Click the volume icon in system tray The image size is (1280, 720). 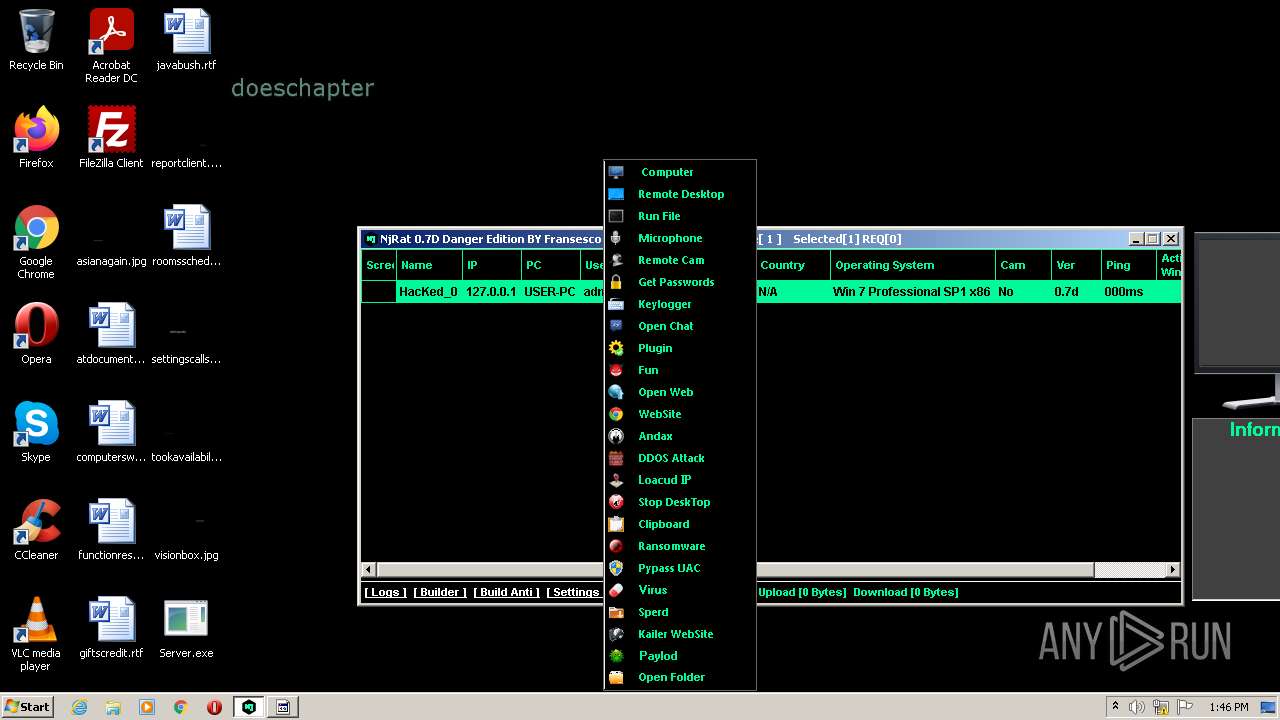click(x=1137, y=707)
